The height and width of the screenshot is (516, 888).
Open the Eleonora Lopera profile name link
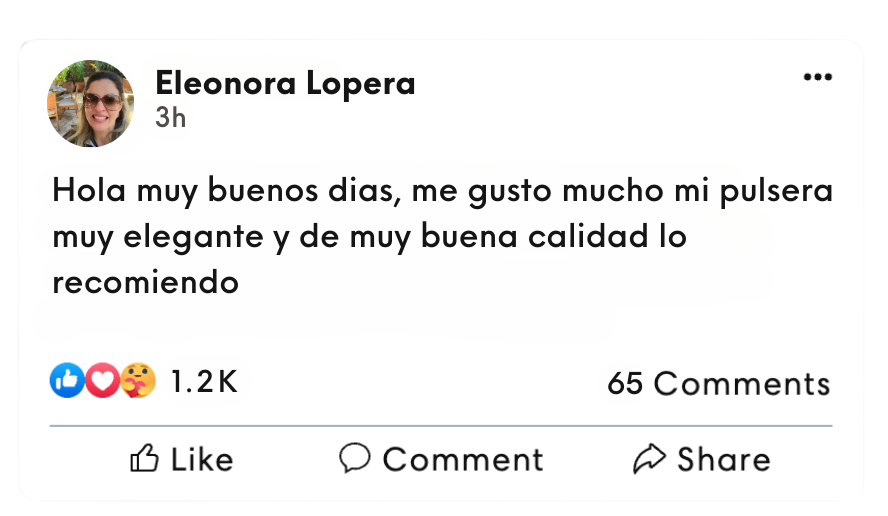click(285, 83)
